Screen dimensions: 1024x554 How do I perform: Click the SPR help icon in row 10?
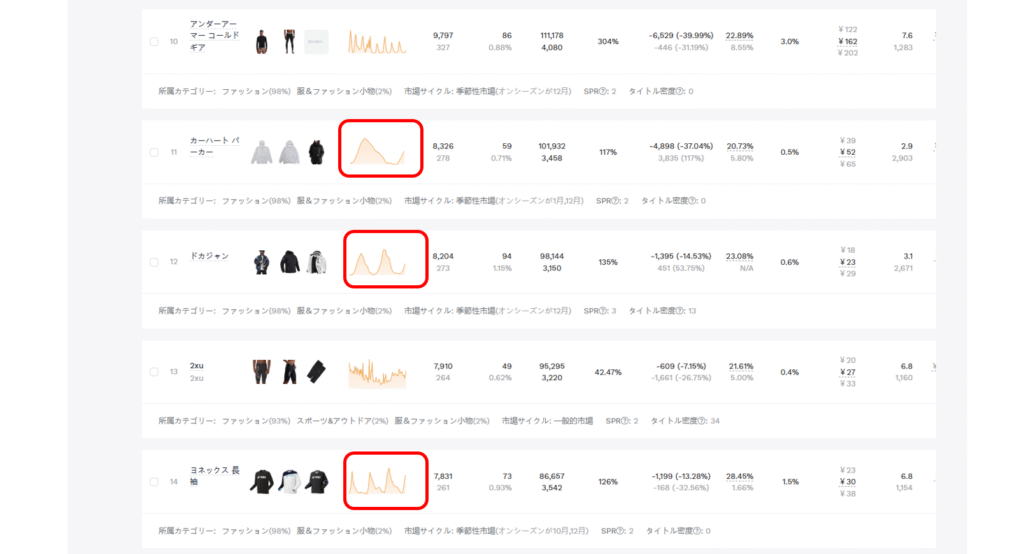coord(605,91)
